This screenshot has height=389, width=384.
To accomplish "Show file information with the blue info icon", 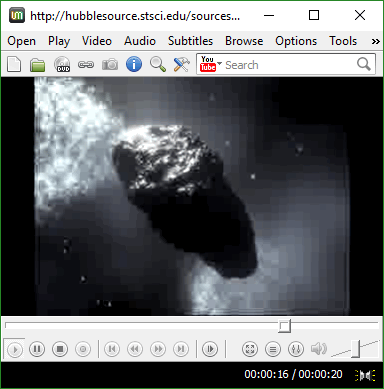I will [134, 64].
